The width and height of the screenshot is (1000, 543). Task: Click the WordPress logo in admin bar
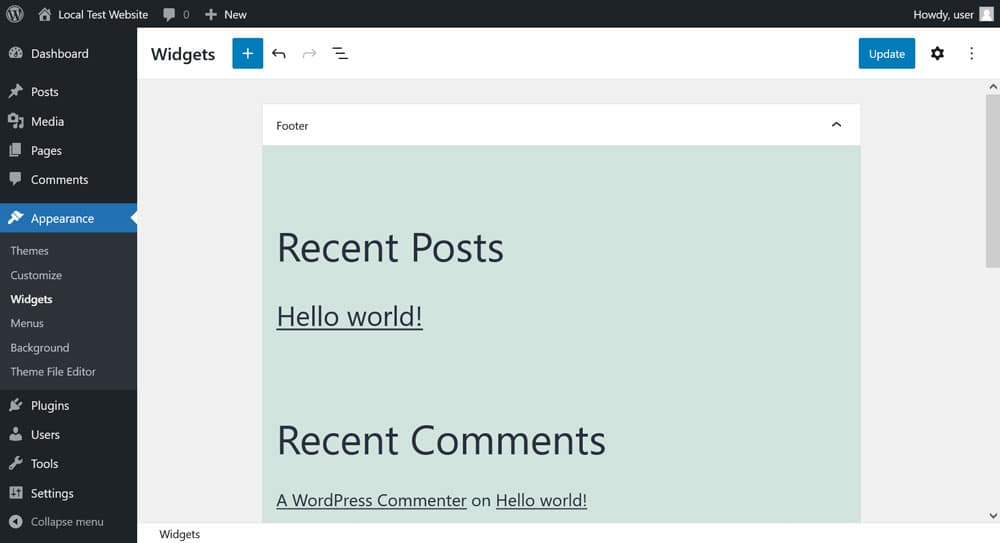[x=14, y=14]
